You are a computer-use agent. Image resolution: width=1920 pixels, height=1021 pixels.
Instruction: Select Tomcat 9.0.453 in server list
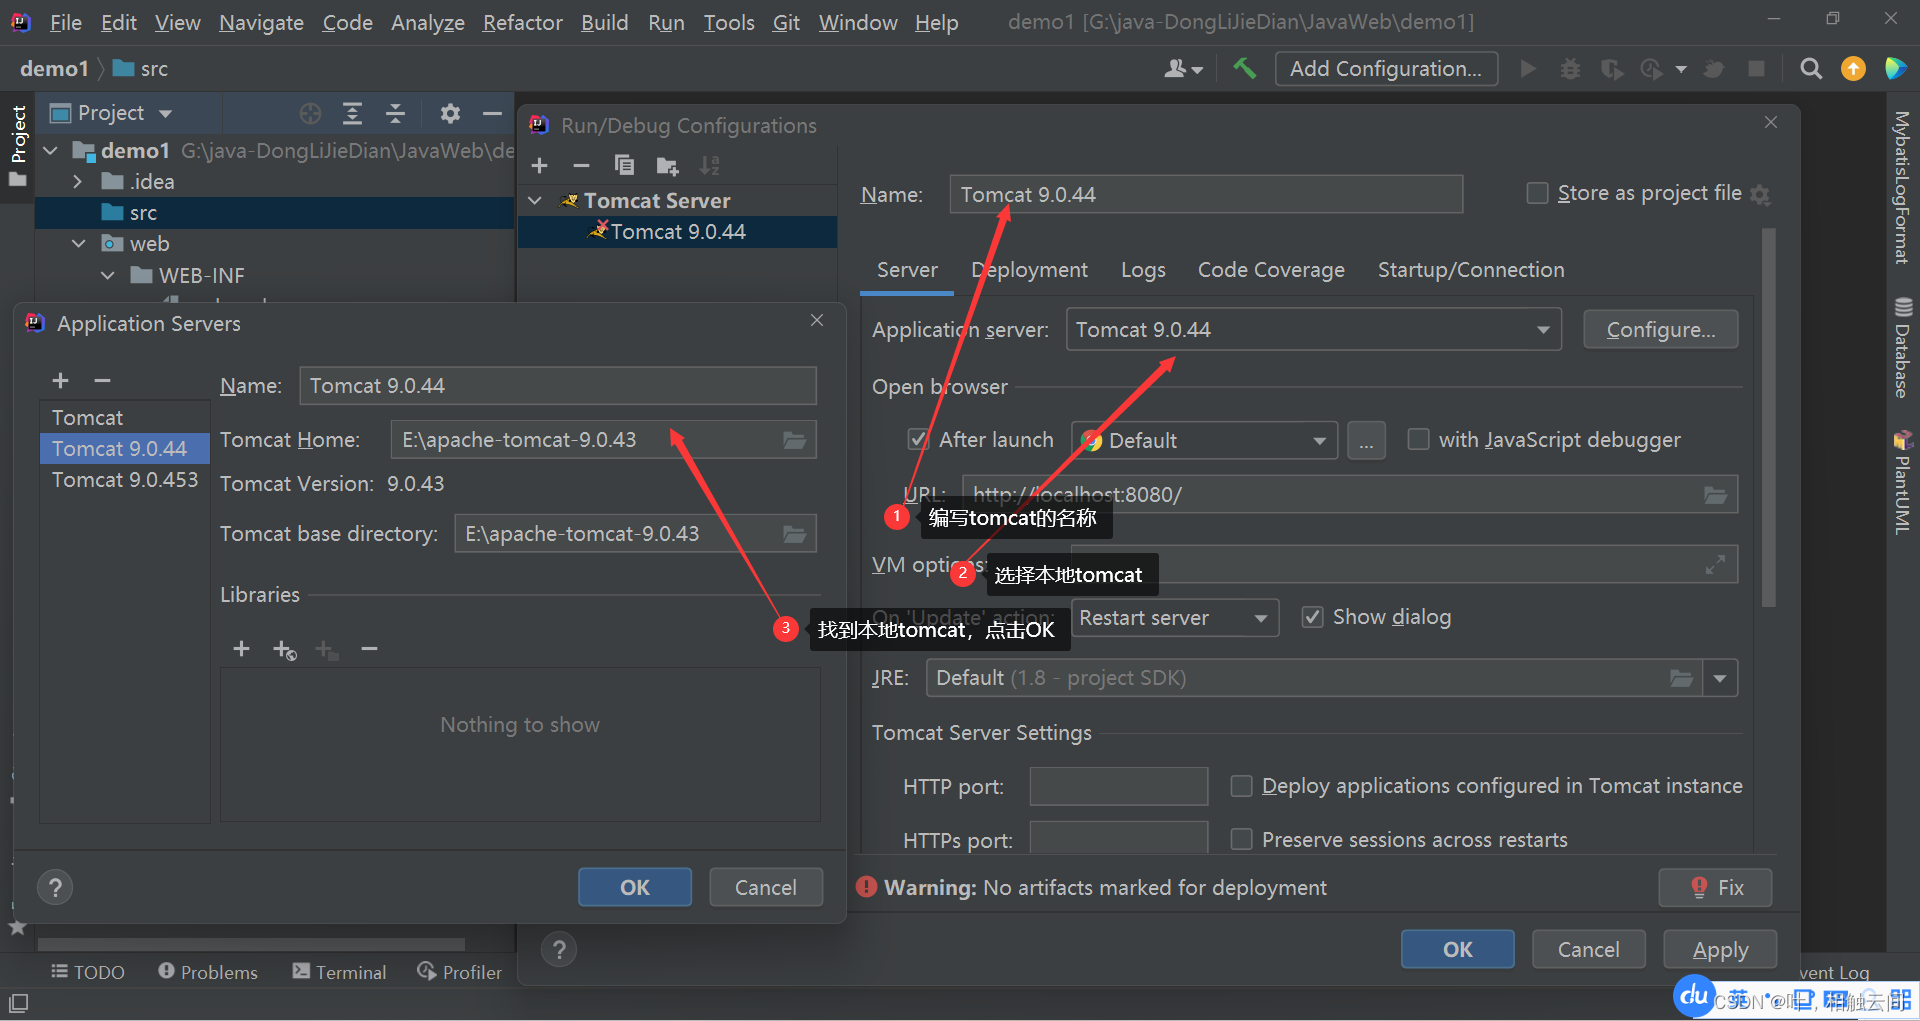tap(125, 480)
